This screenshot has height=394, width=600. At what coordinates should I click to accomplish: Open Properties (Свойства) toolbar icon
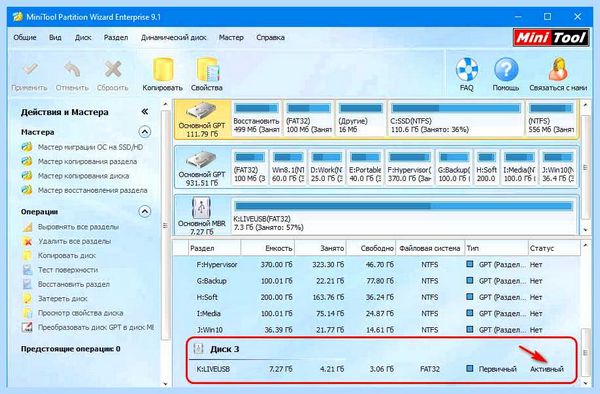207,70
